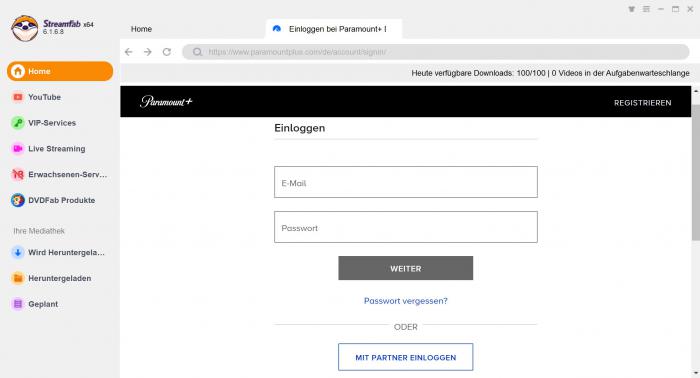Click the pink Live Streaming camera icon
Viewport: 700px width, 378px height.
[17, 149]
